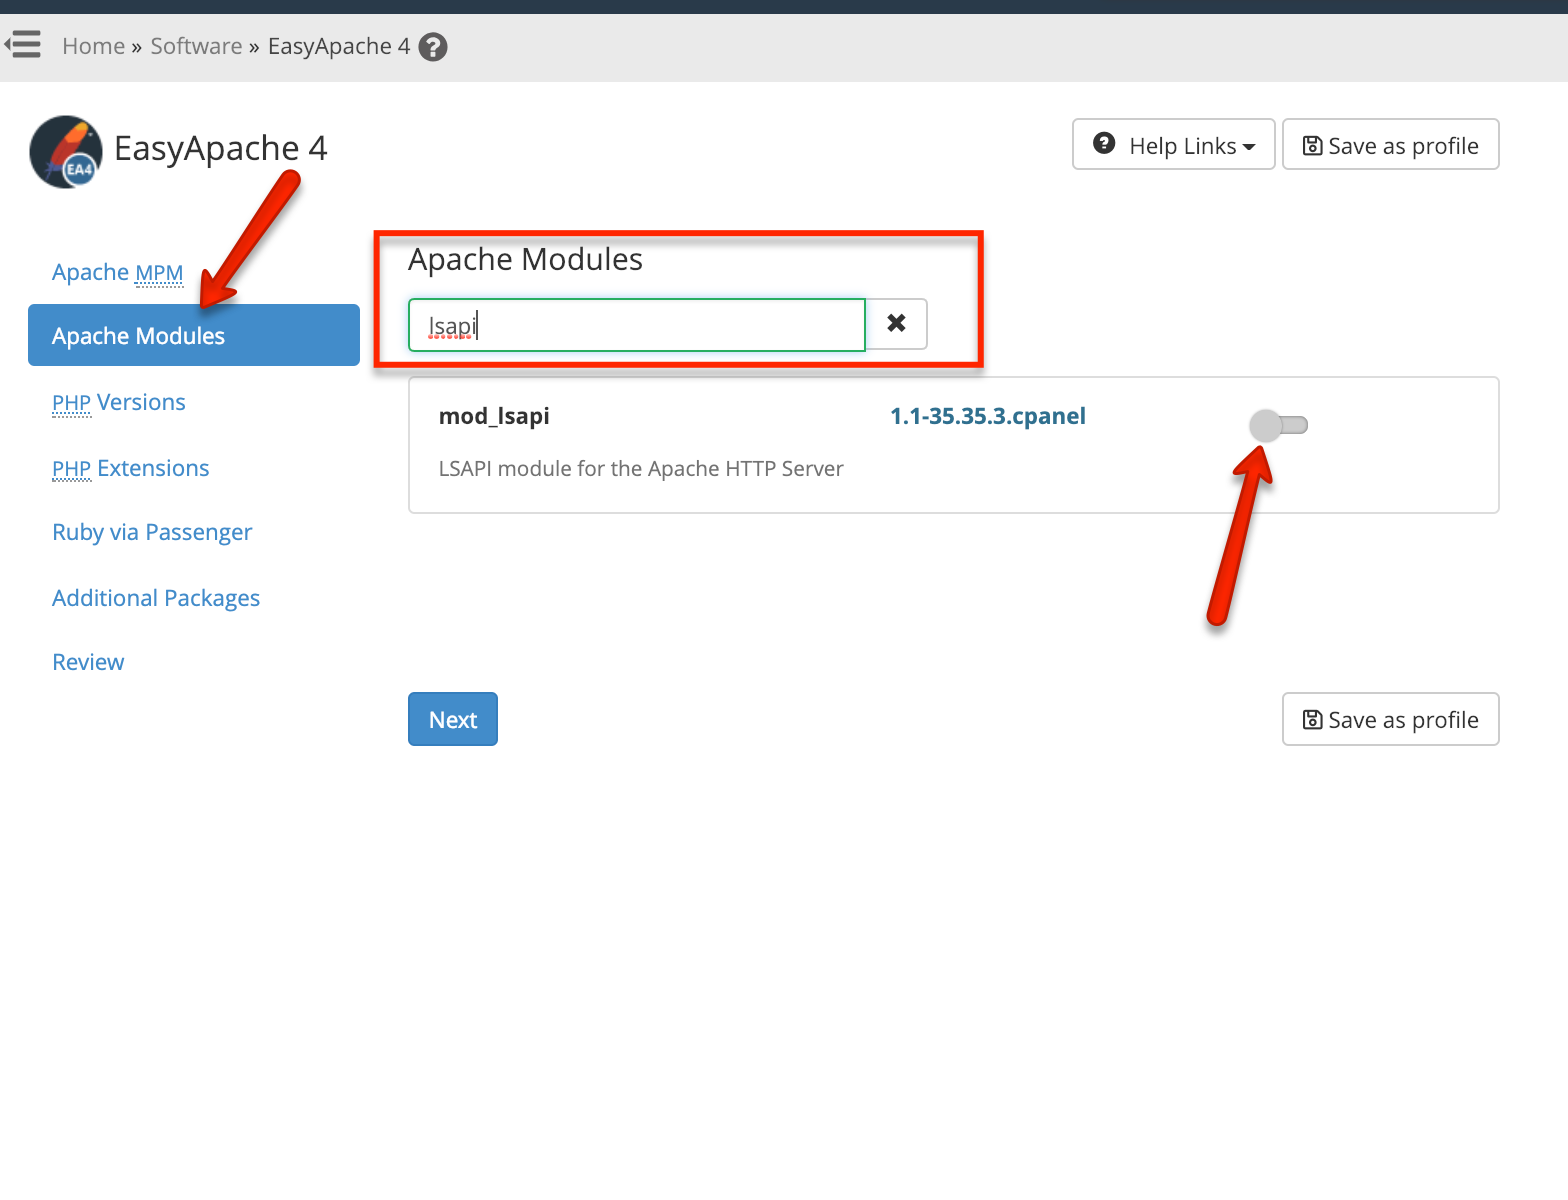1568x1200 pixels.
Task: Expand the Help Links dropdown
Action: click(1173, 145)
